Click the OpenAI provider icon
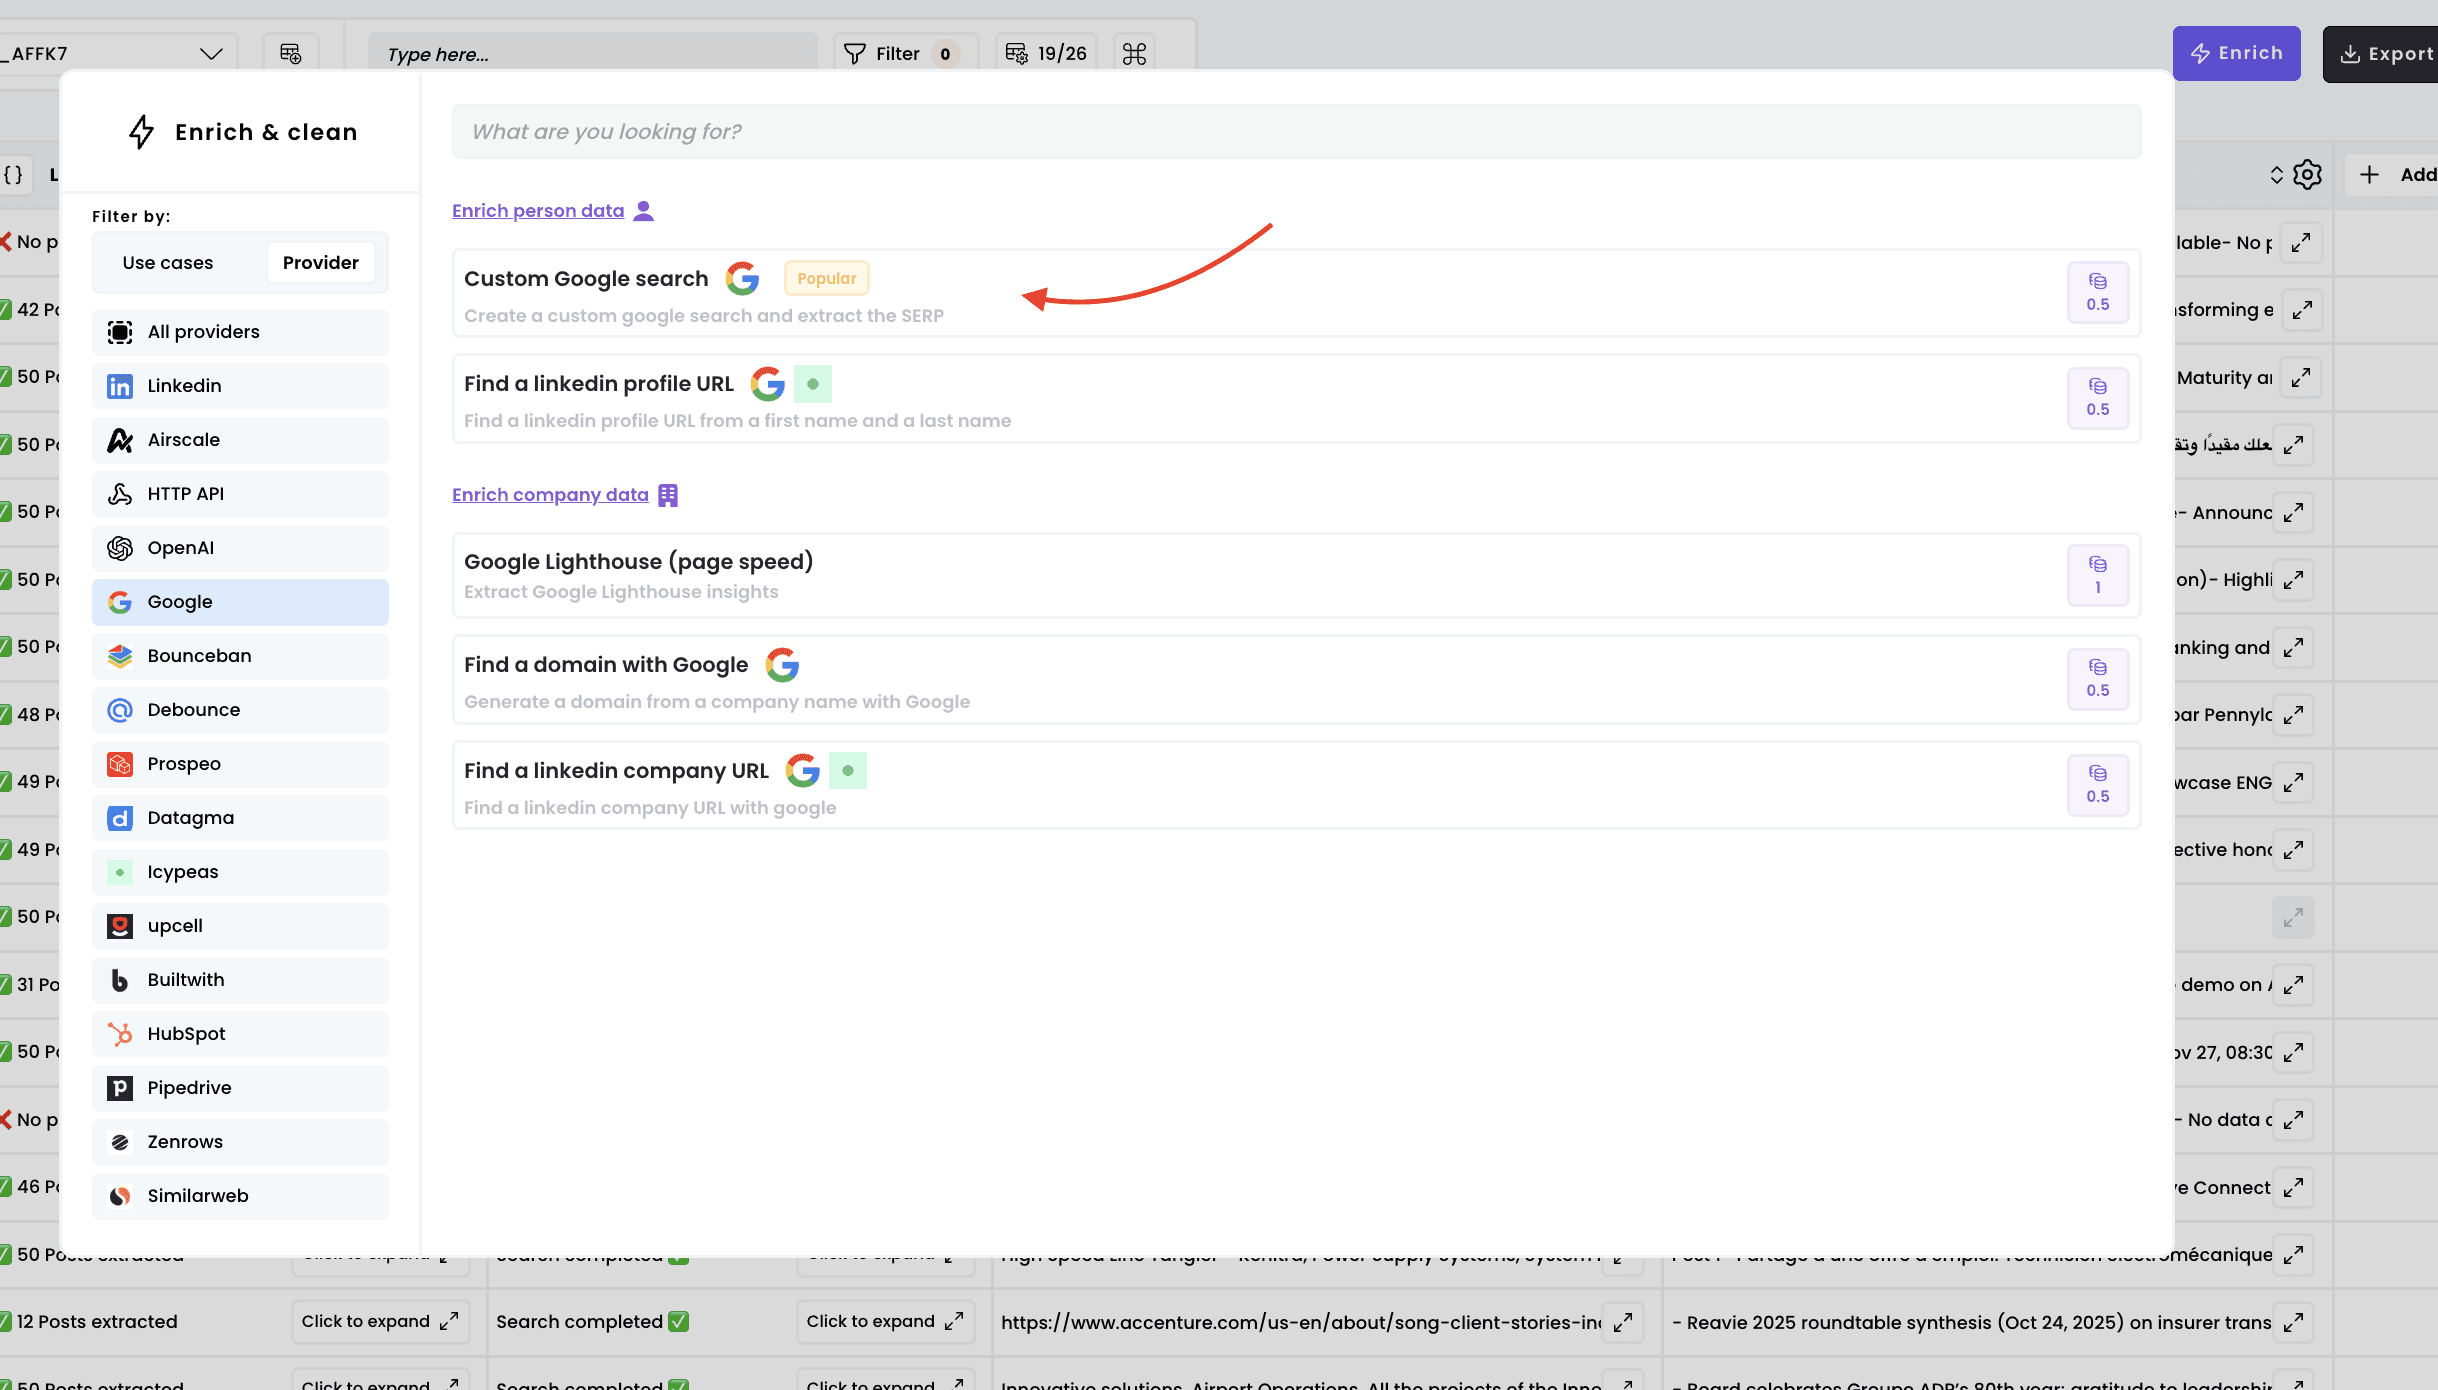This screenshot has width=2438, height=1390. point(120,548)
